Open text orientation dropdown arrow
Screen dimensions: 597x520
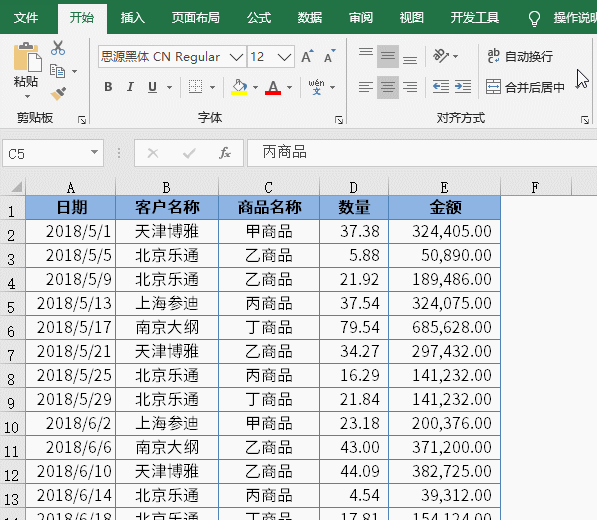tap(455, 57)
